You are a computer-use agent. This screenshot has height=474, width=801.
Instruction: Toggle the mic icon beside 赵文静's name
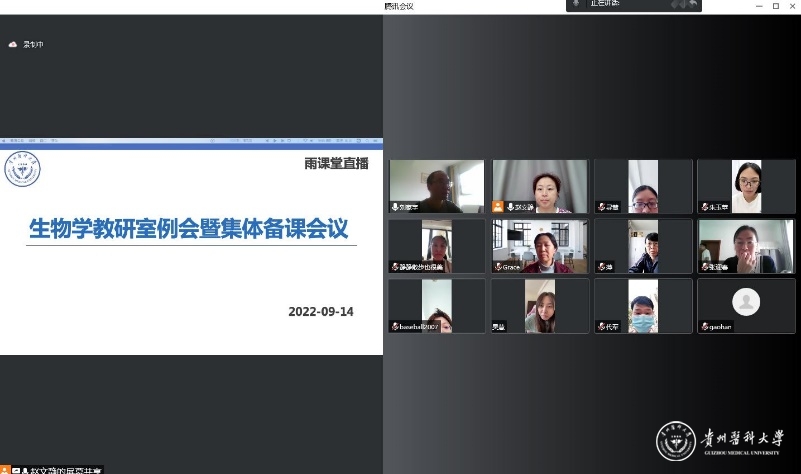[x=511, y=207]
